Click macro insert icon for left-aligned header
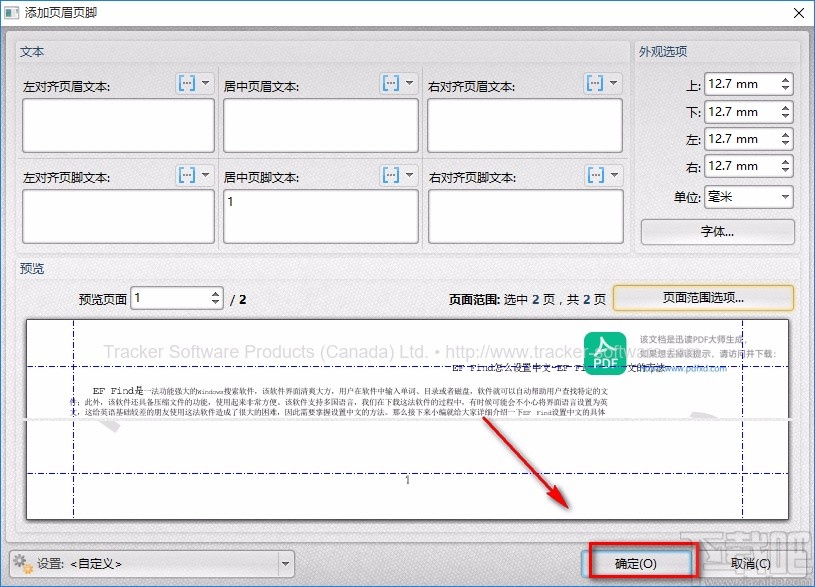815x587 pixels. coord(187,83)
